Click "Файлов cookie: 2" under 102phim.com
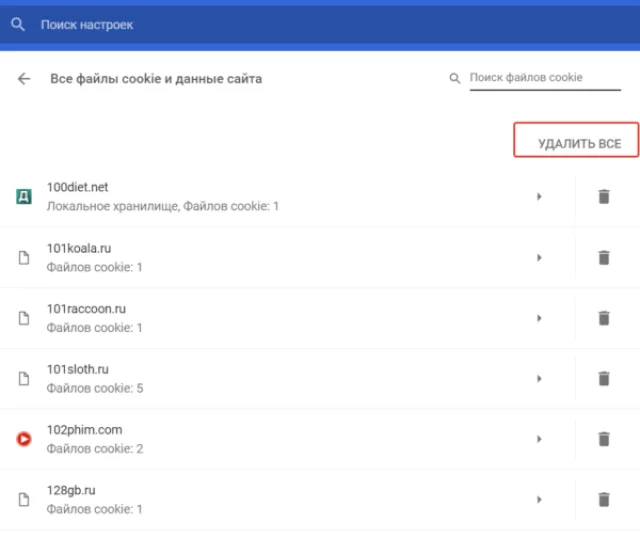The height and width of the screenshot is (538, 640). coord(95,449)
